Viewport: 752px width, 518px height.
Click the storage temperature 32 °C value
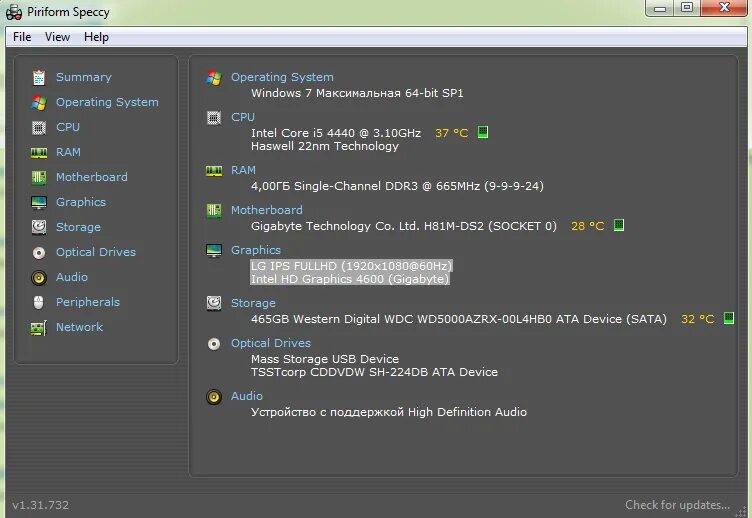click(x=698, y=319)
